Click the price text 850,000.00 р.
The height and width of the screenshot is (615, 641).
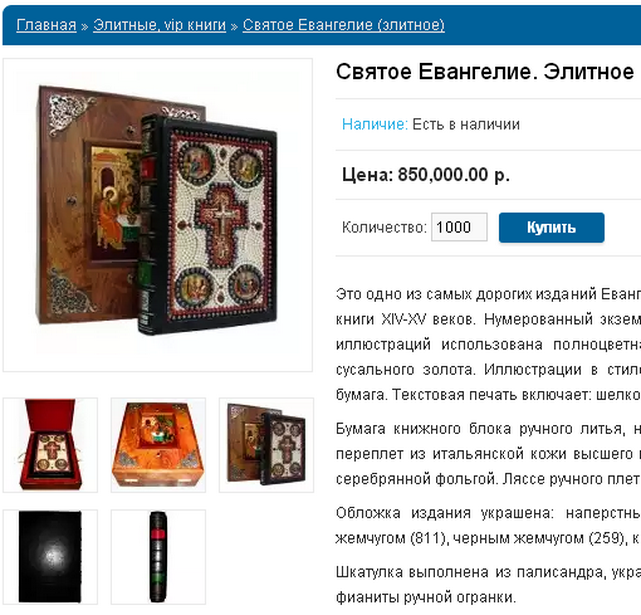tap(454, 175)
